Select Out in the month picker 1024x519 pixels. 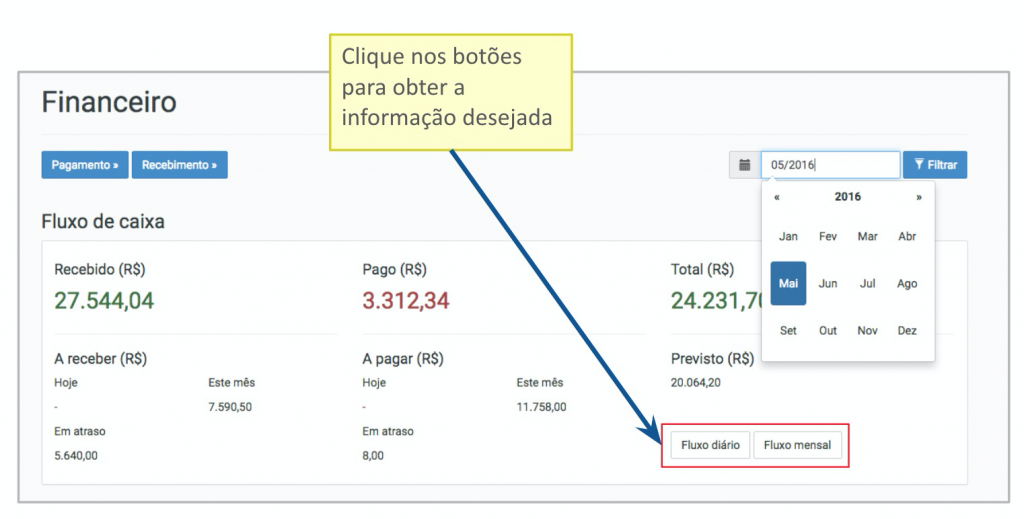[x=828, y=330]
